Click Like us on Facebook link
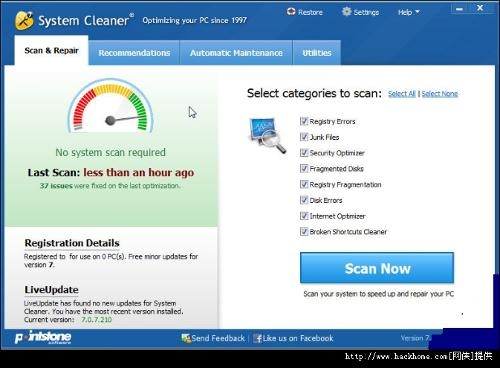 [x=298, y=338]
